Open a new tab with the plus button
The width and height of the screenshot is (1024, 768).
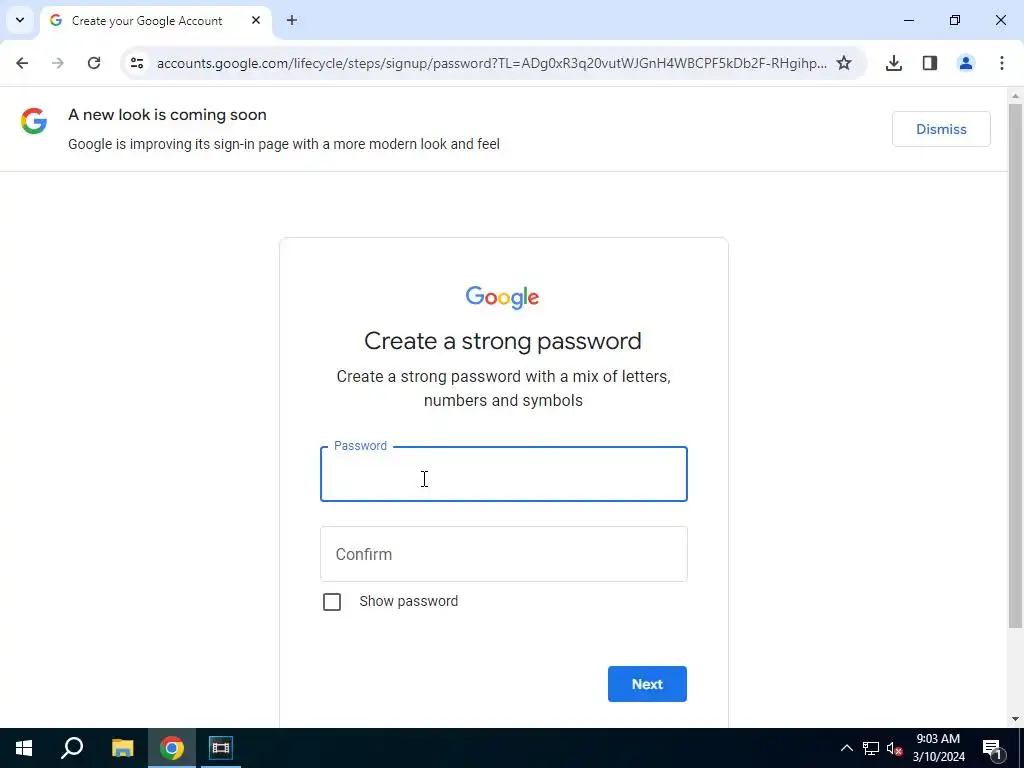292,20
